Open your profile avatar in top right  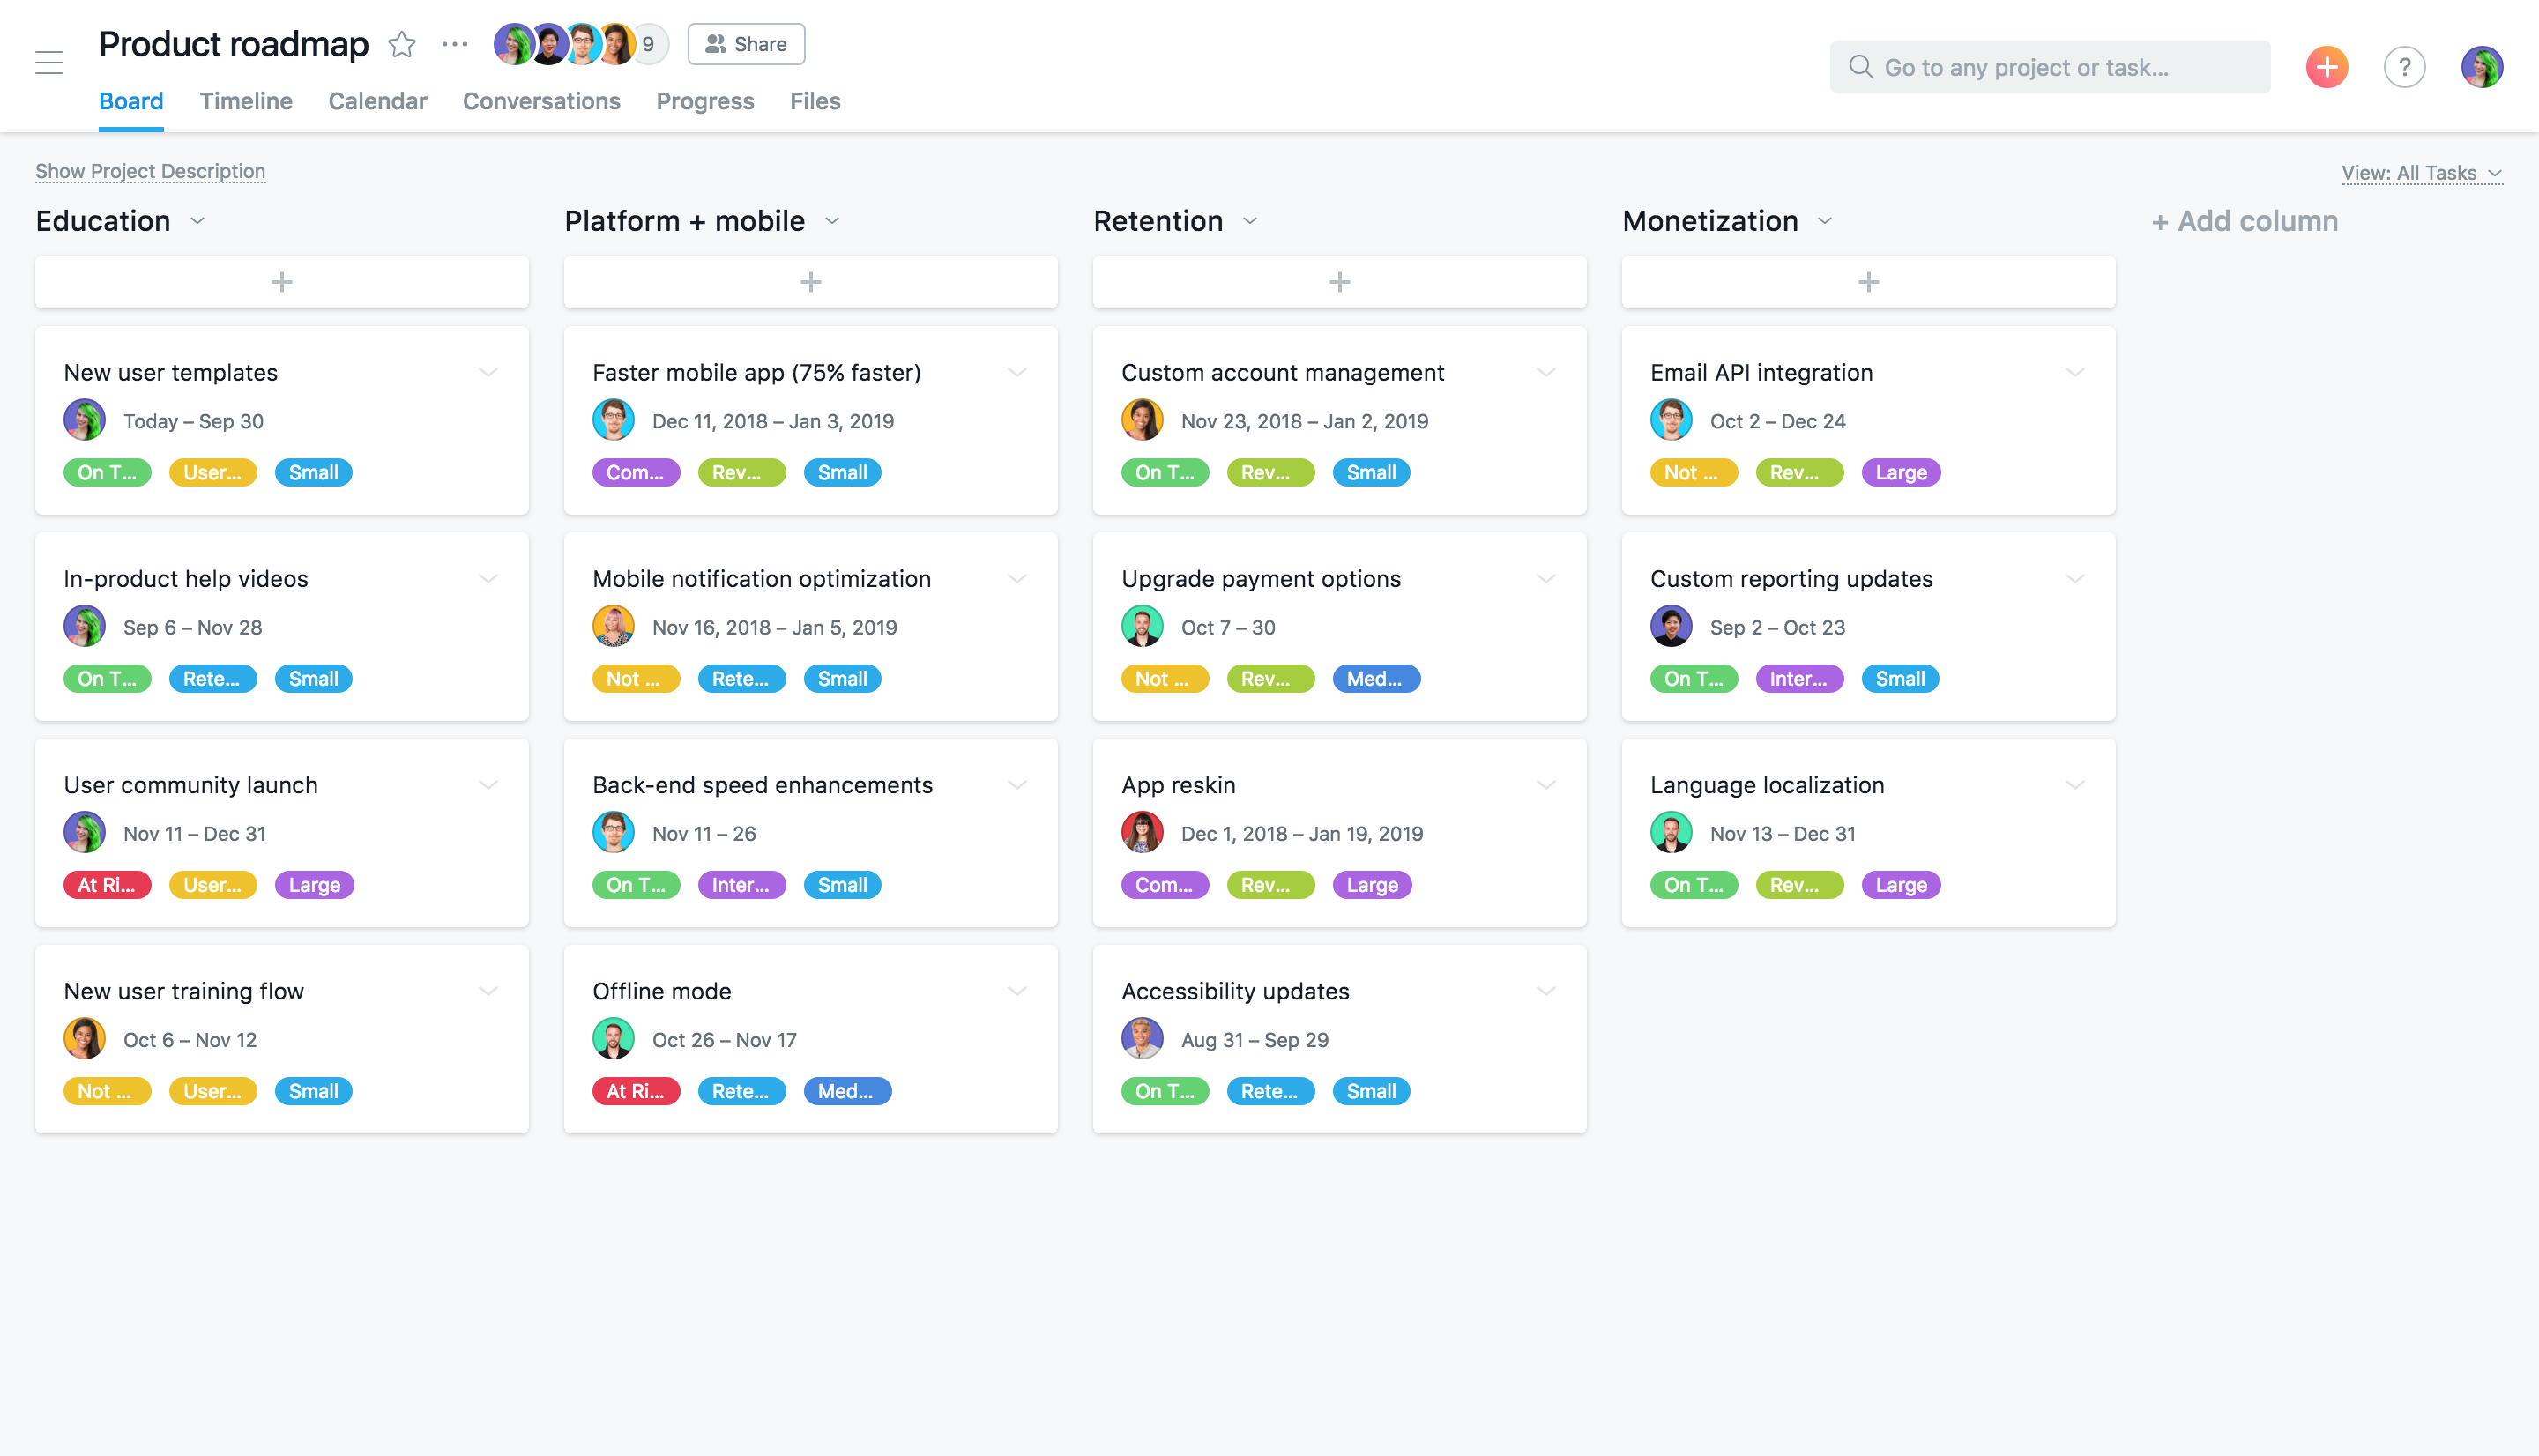pos(2483,66)
